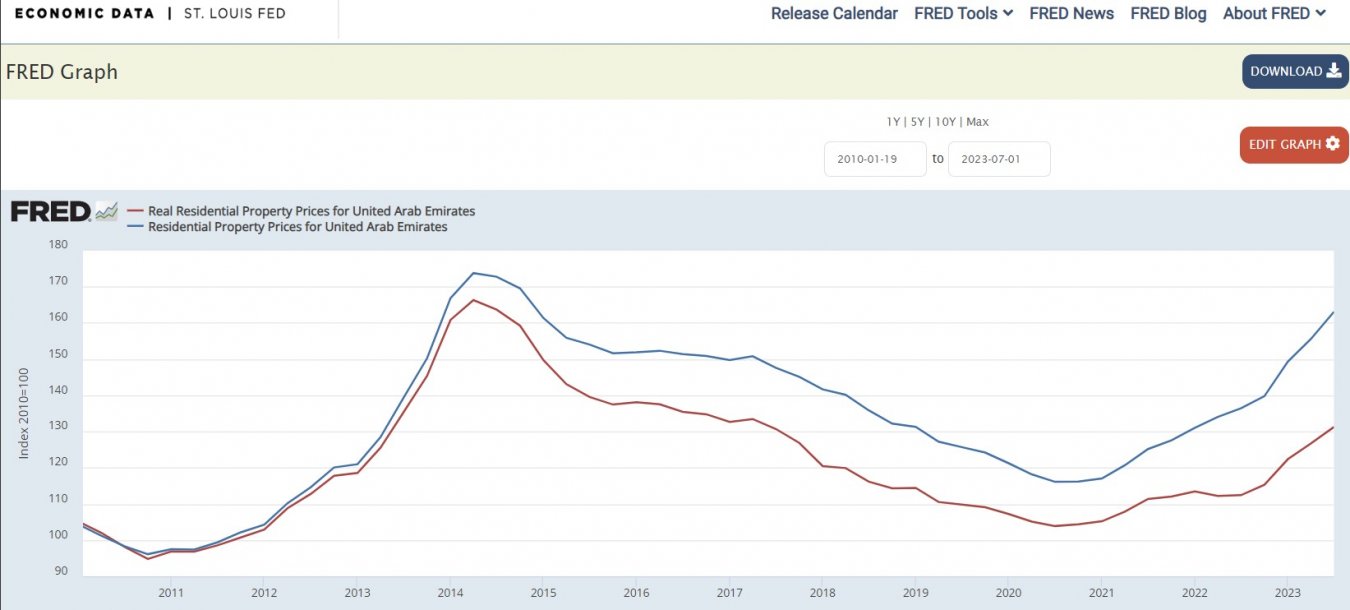Select the 5Y date range
This screenshot has height=610, width=1350.
[x=917, y=122]
